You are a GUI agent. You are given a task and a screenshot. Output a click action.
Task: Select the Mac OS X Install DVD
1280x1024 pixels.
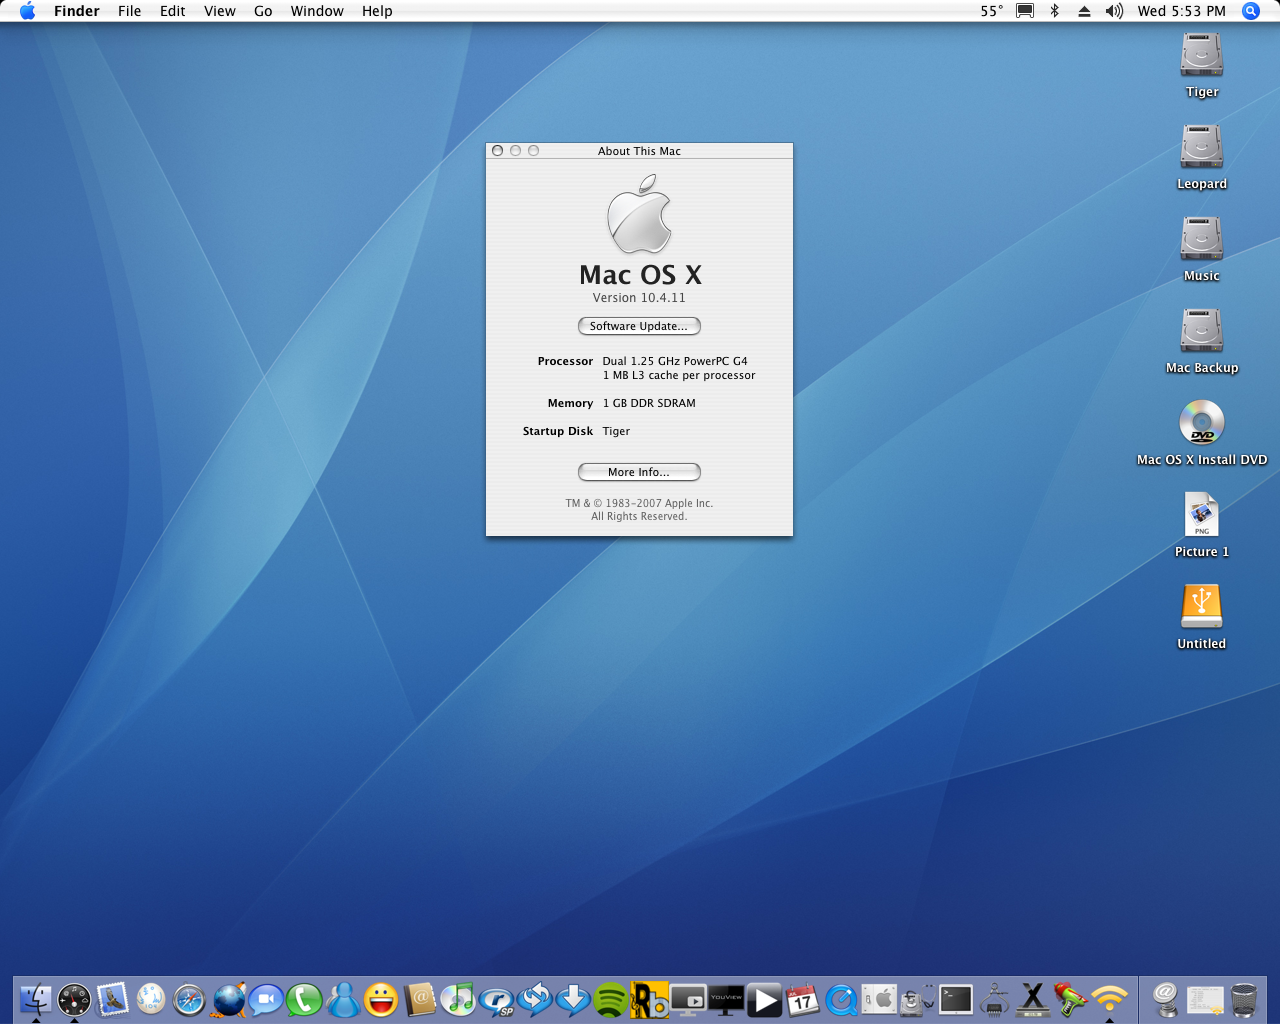(1202, 423)
